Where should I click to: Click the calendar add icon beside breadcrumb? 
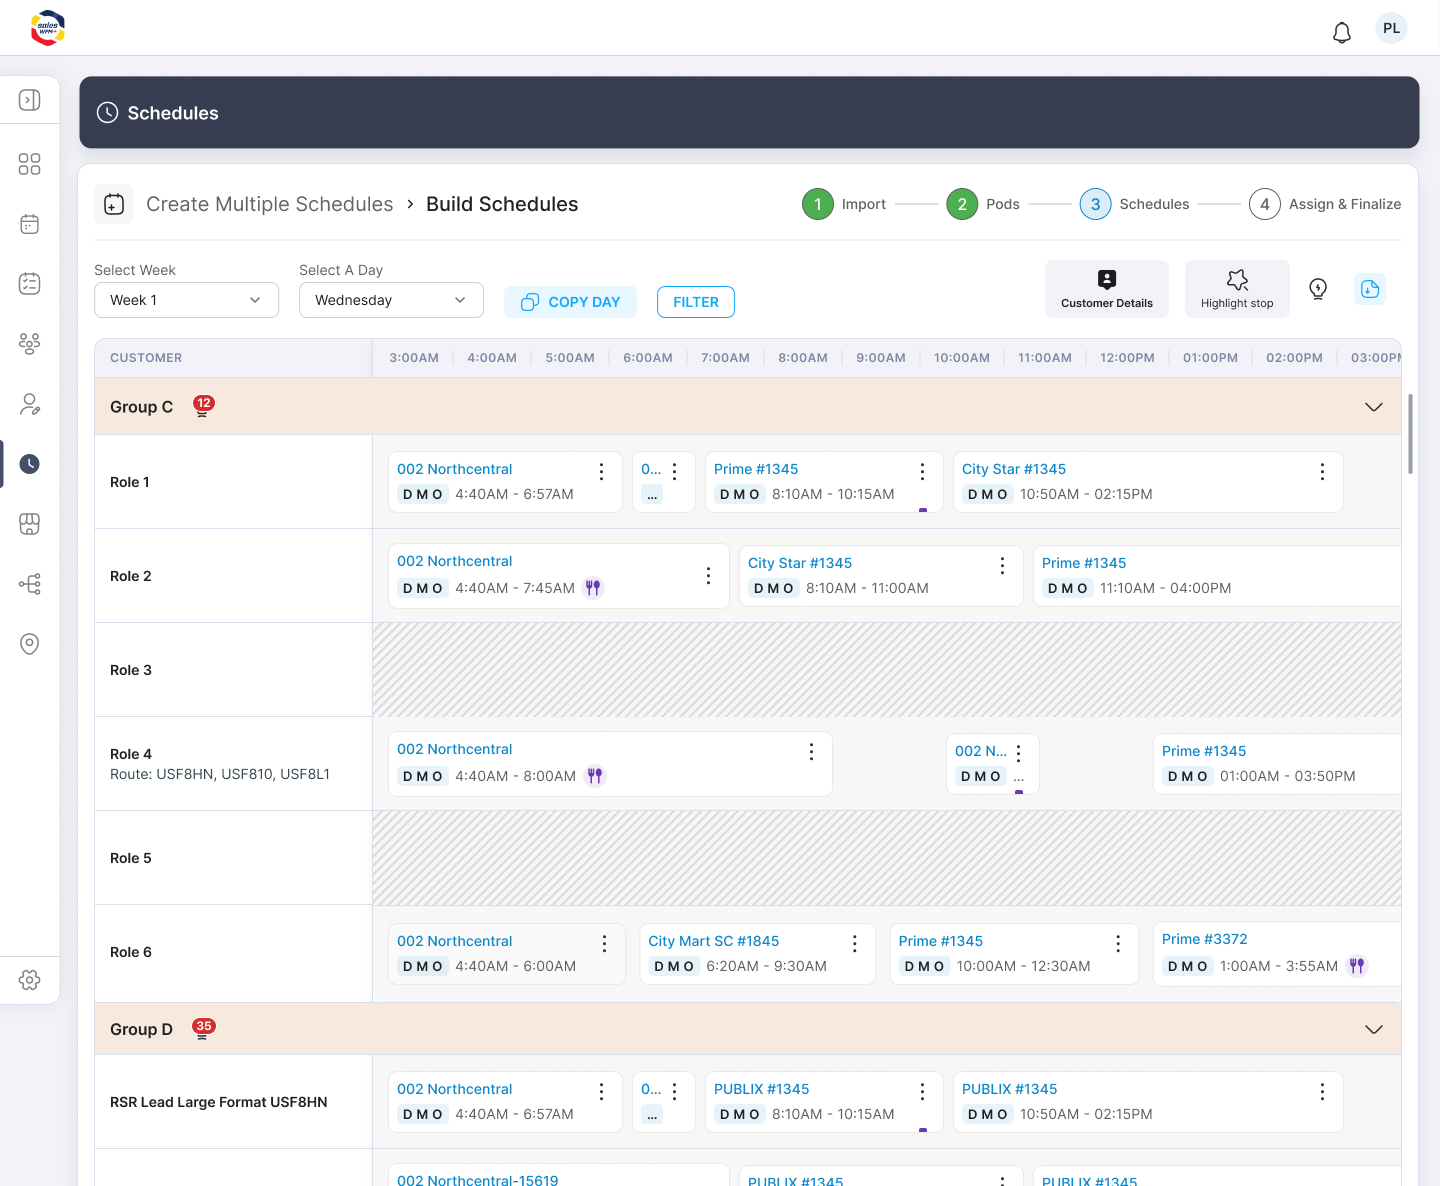click(x=114, y=204)
